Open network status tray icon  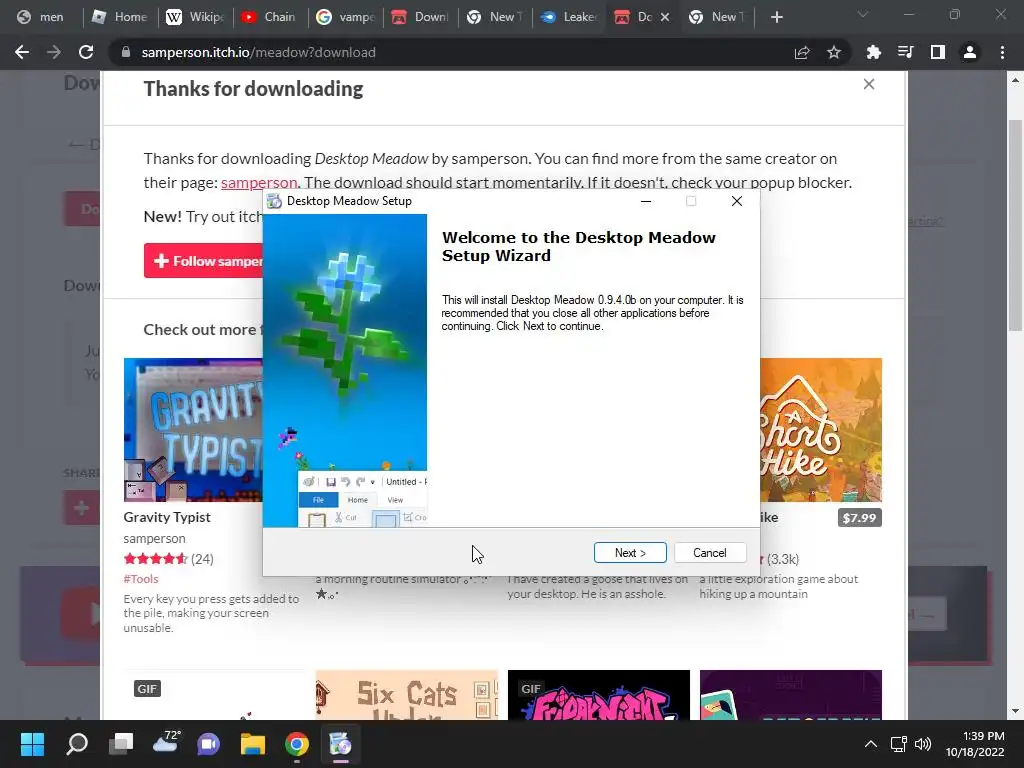899,744
